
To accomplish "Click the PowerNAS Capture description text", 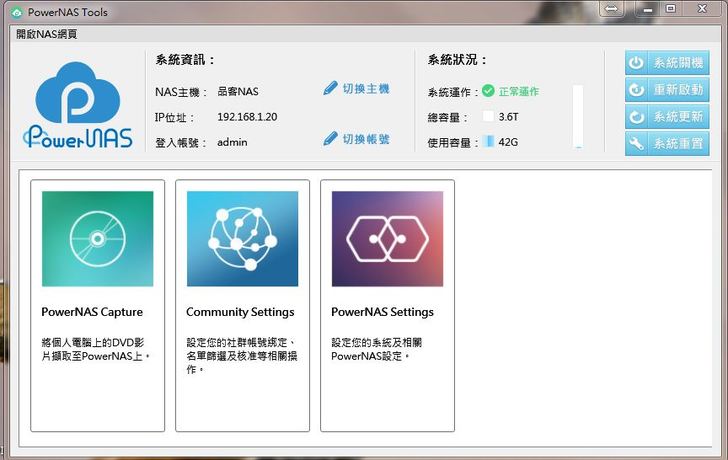I will tap(96, 349).
